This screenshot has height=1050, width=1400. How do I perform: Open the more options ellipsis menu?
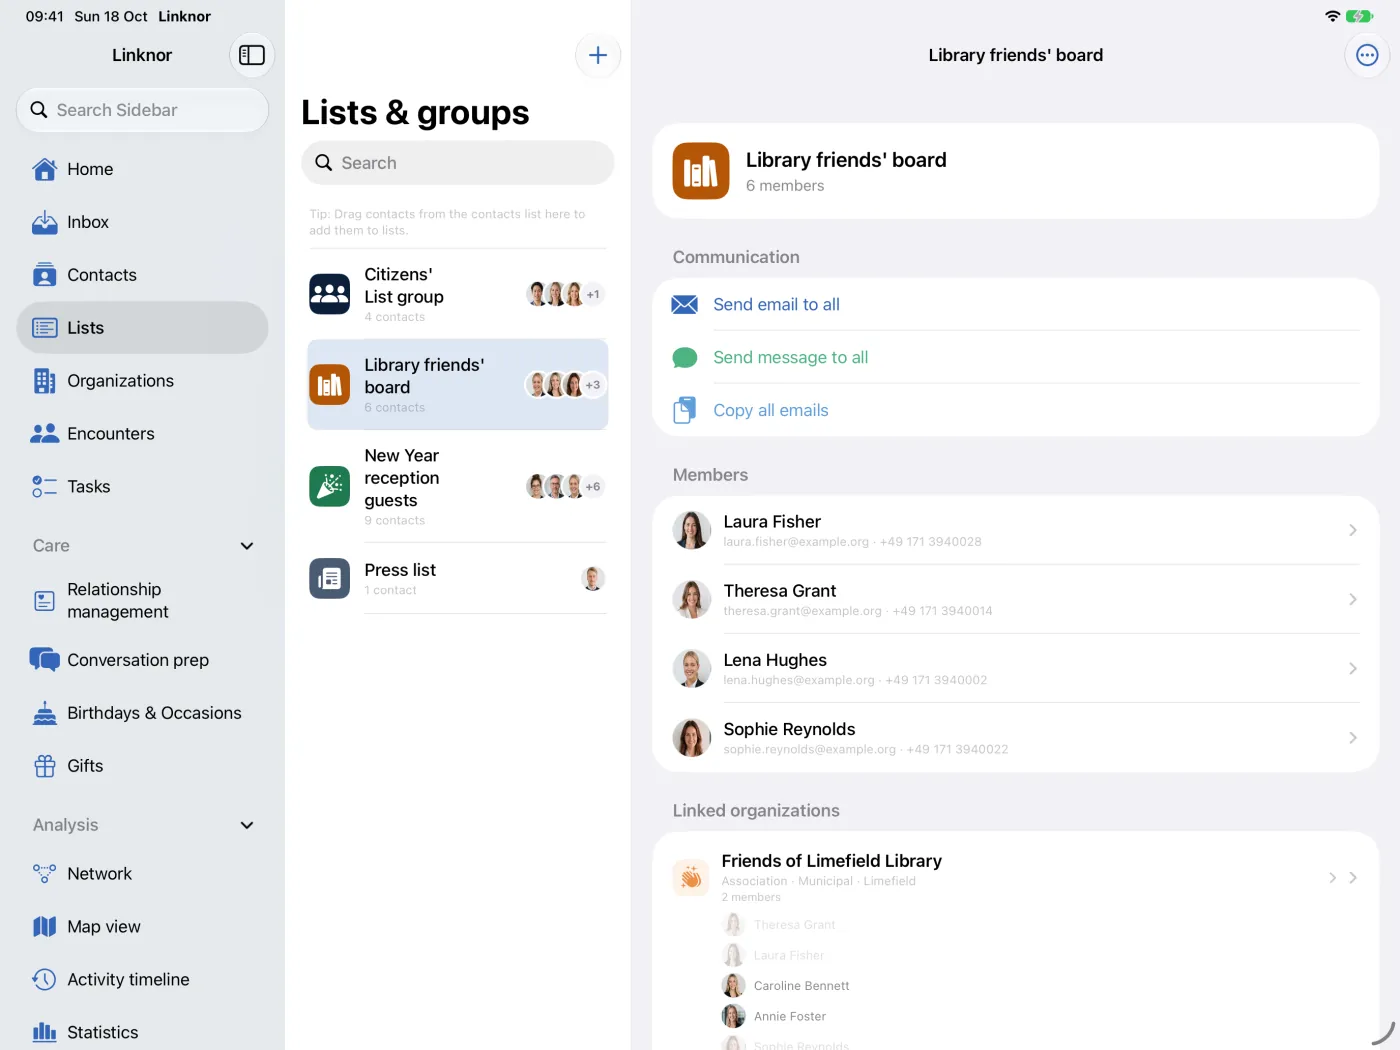[x=1367, y=55]
